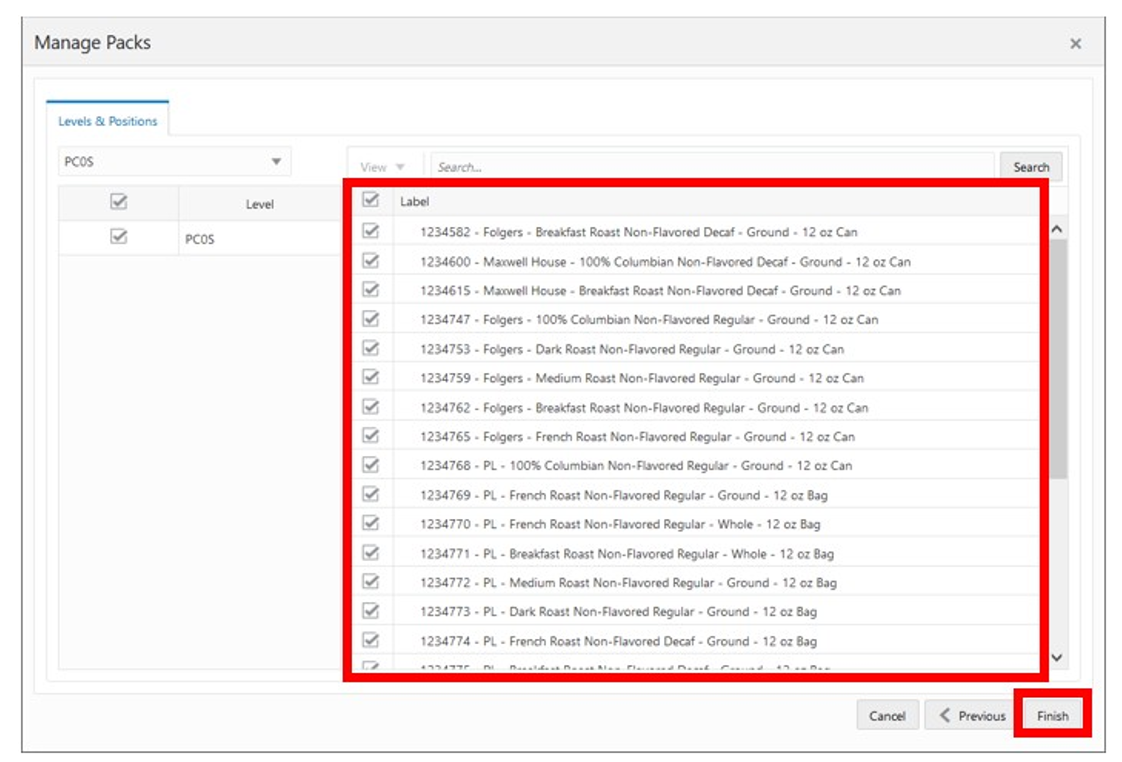Uncheck item 1234615 Maxwell House Breakfast Roast
This screenshot has width=1122, height=762.
371,290
